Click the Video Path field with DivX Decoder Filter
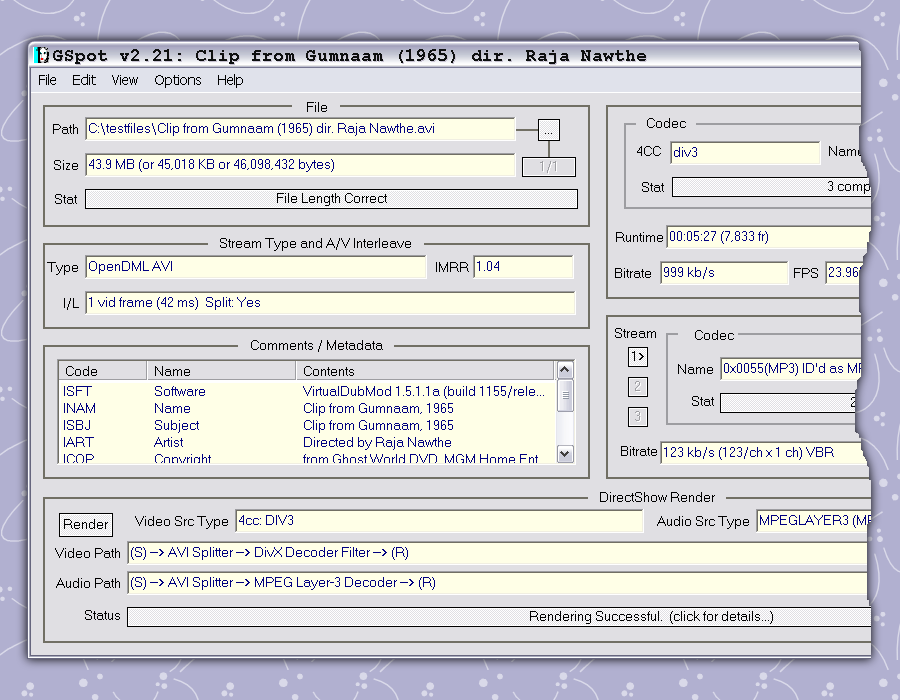The height and width of the screenshot is (700, 900). [497, 553]
